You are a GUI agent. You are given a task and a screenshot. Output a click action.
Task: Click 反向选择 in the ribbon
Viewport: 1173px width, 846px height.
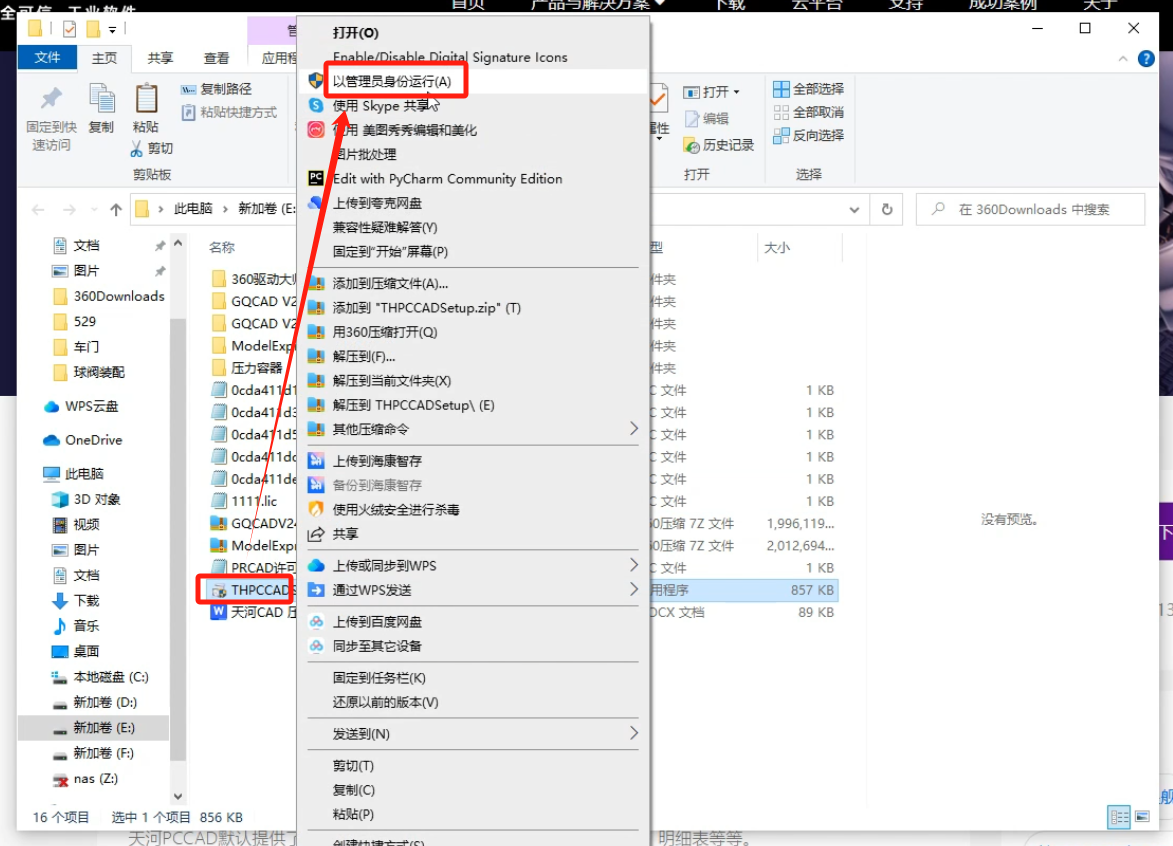click(x=808, y=135)
